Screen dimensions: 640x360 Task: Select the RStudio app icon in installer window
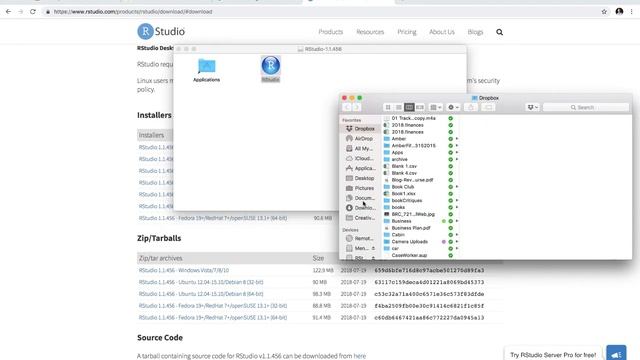point(271,65)
